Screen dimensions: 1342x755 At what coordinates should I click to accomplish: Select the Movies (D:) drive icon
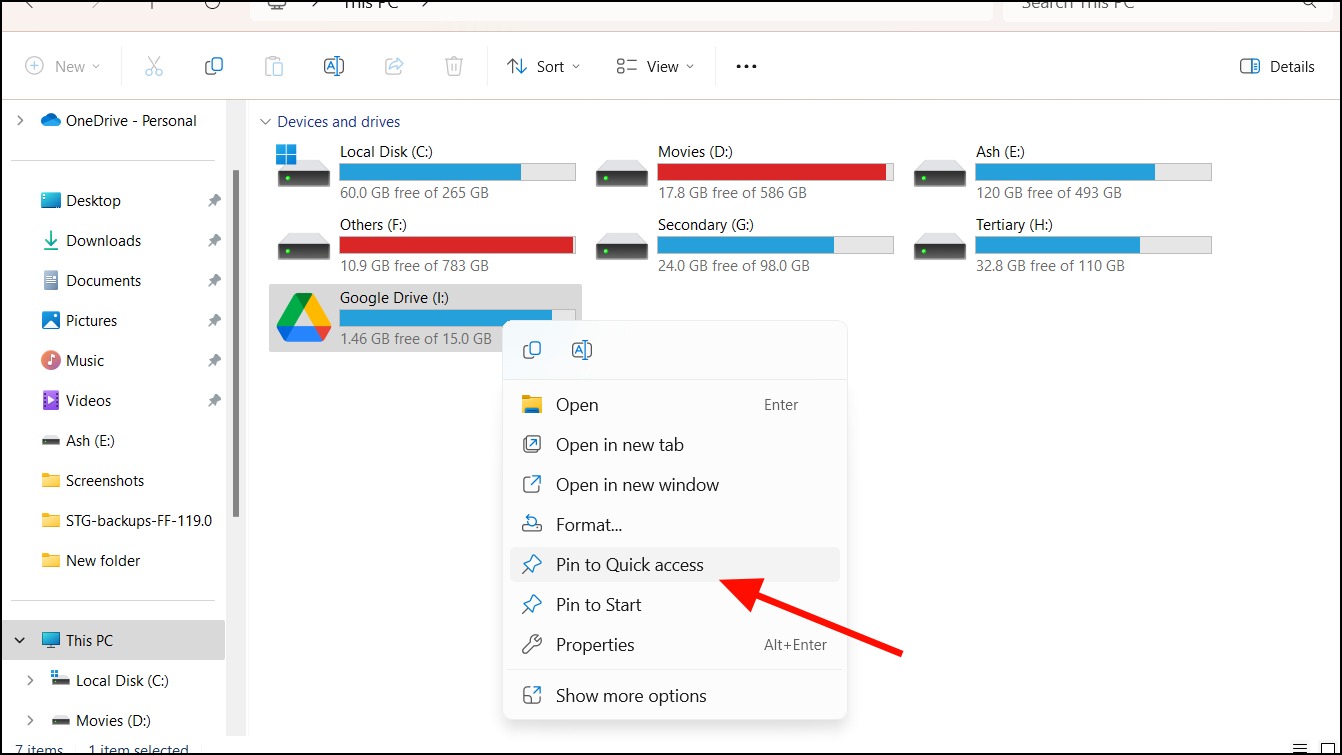(622, 172)
